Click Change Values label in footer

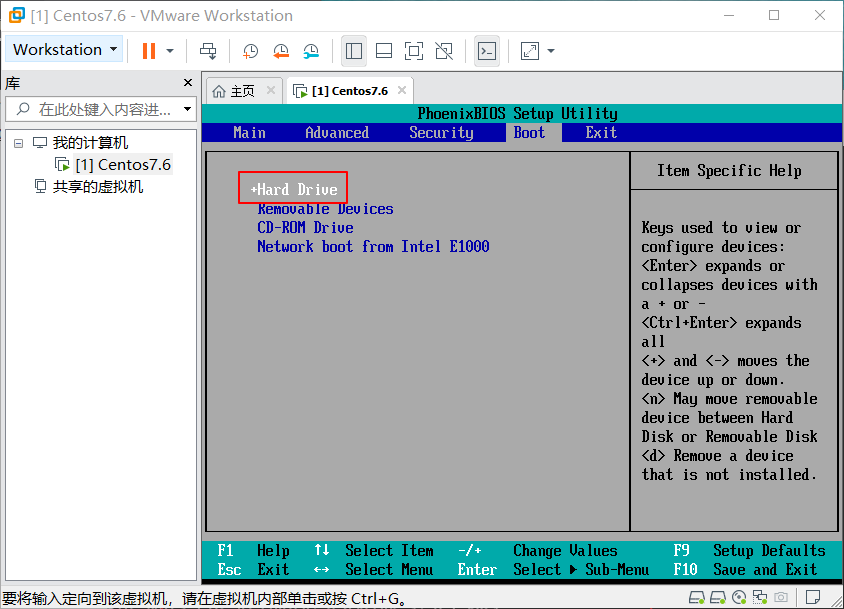coord(565,551)
